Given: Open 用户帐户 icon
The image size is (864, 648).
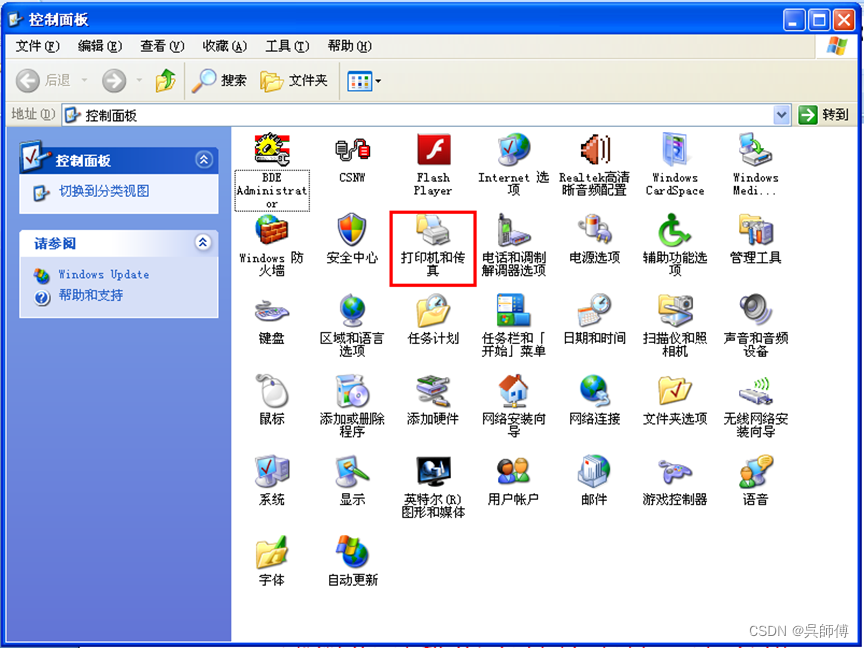Looking at the screenshot, I should click(514, 472).
